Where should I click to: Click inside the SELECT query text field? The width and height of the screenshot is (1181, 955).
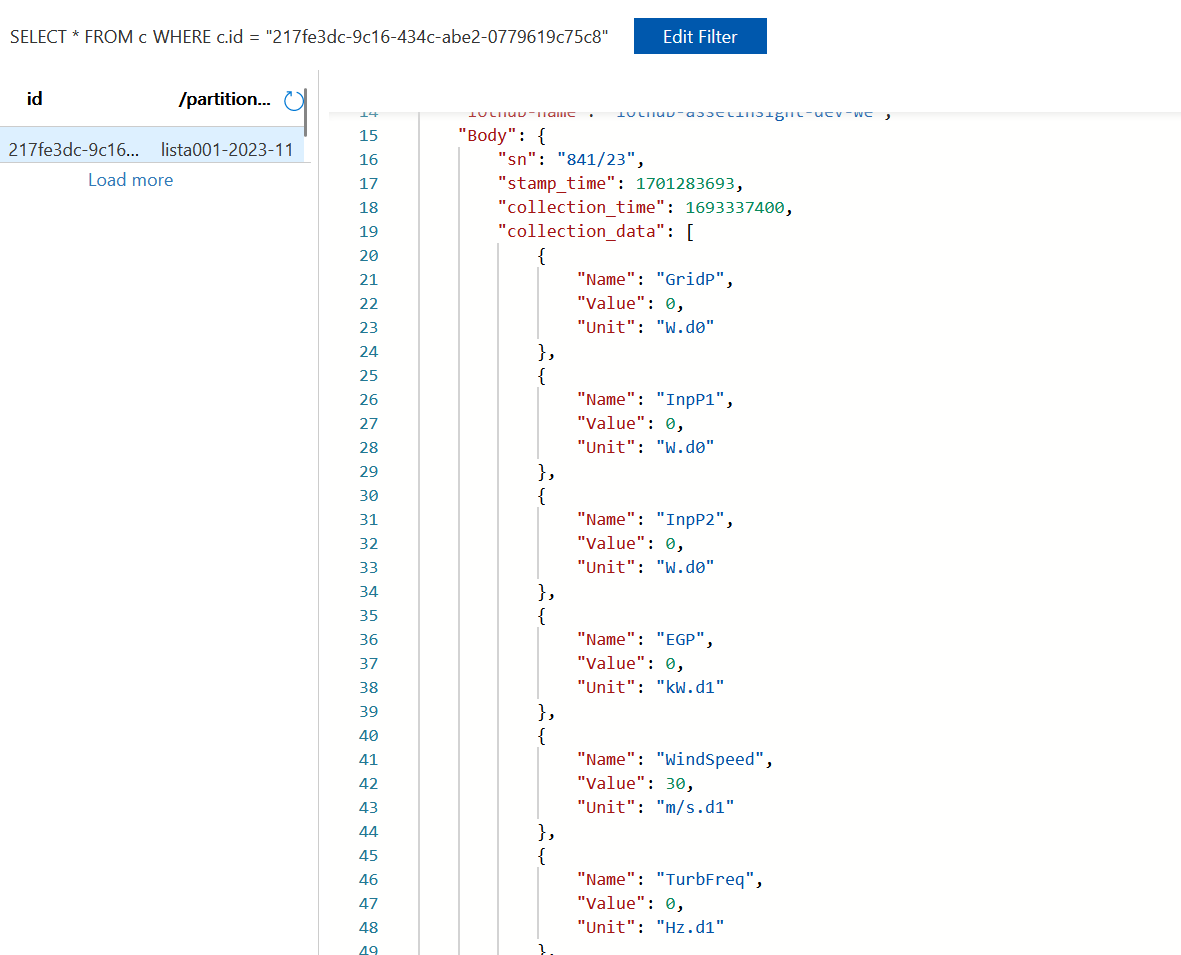(x=300, y=36)
